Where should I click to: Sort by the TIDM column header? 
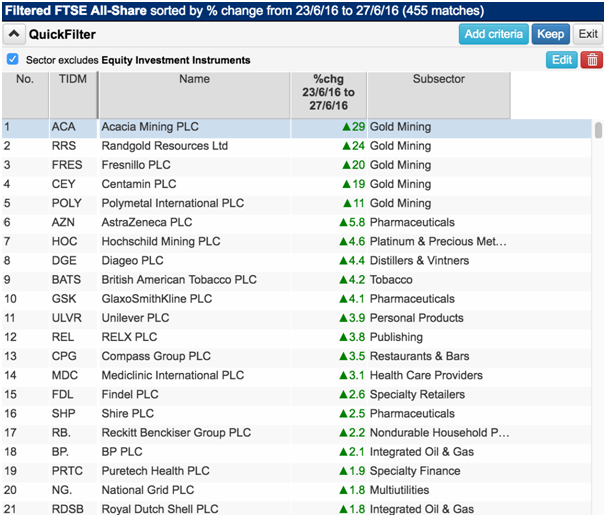point(73,95)
